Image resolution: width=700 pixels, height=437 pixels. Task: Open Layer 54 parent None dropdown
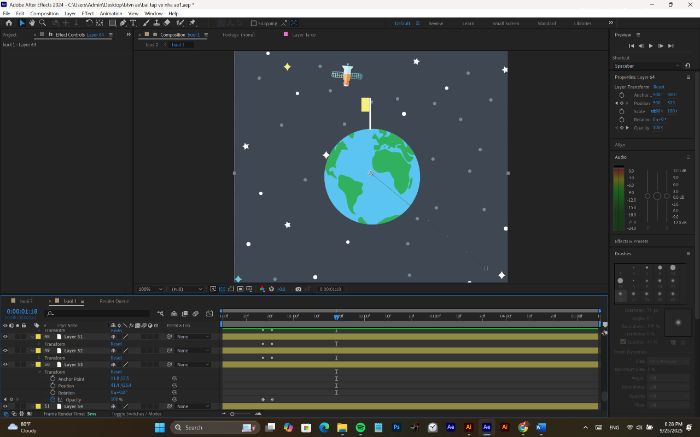point(192,406)
